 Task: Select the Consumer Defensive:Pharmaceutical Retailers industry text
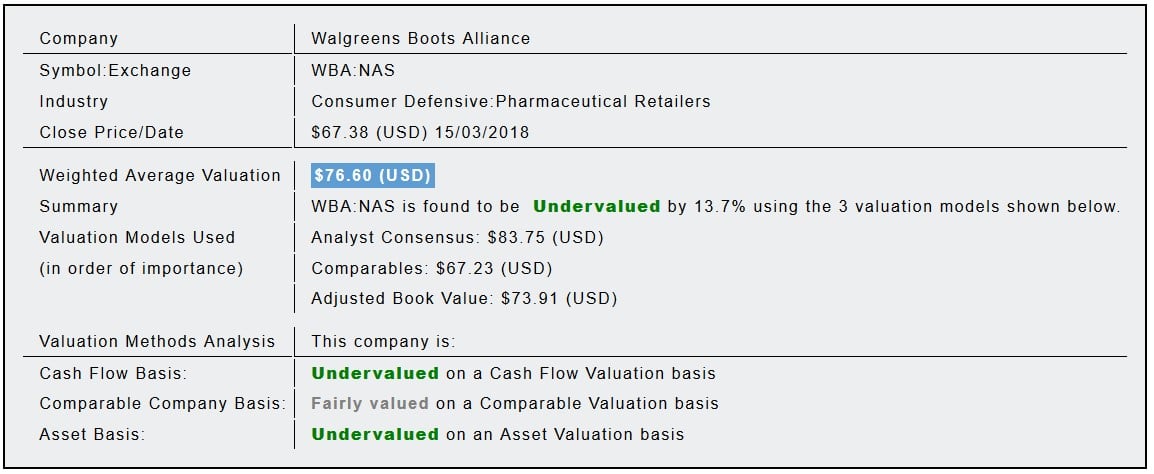point(510,102)
